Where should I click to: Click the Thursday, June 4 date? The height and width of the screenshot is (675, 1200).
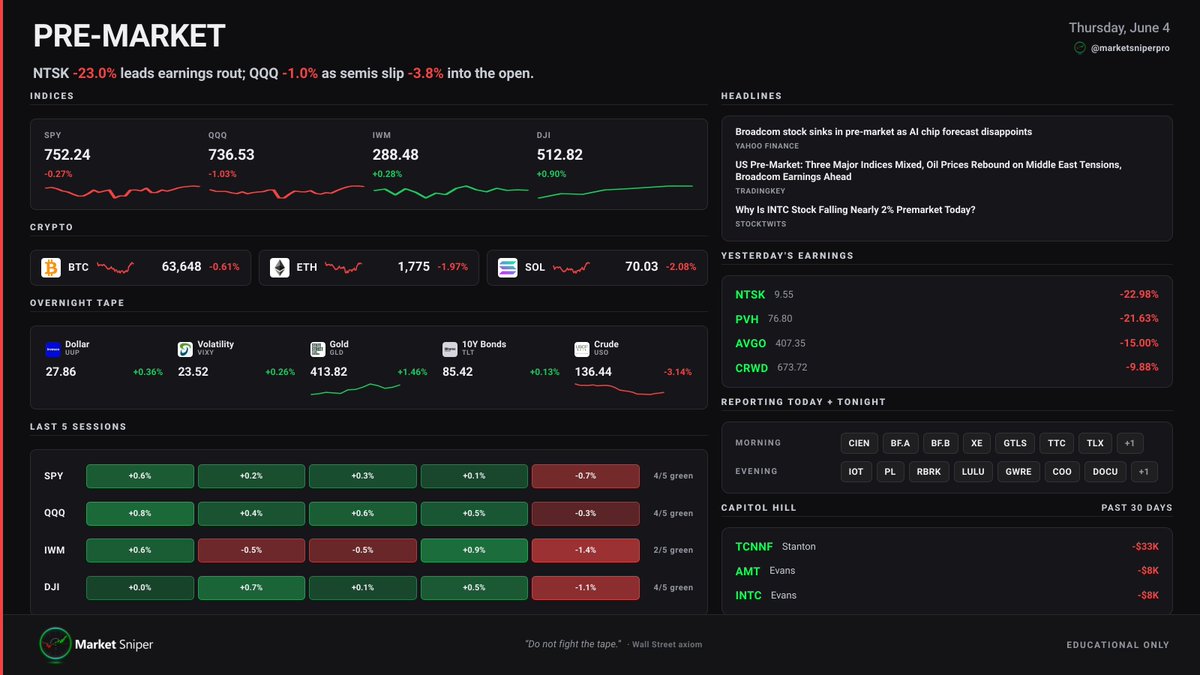pos(1119,27)
